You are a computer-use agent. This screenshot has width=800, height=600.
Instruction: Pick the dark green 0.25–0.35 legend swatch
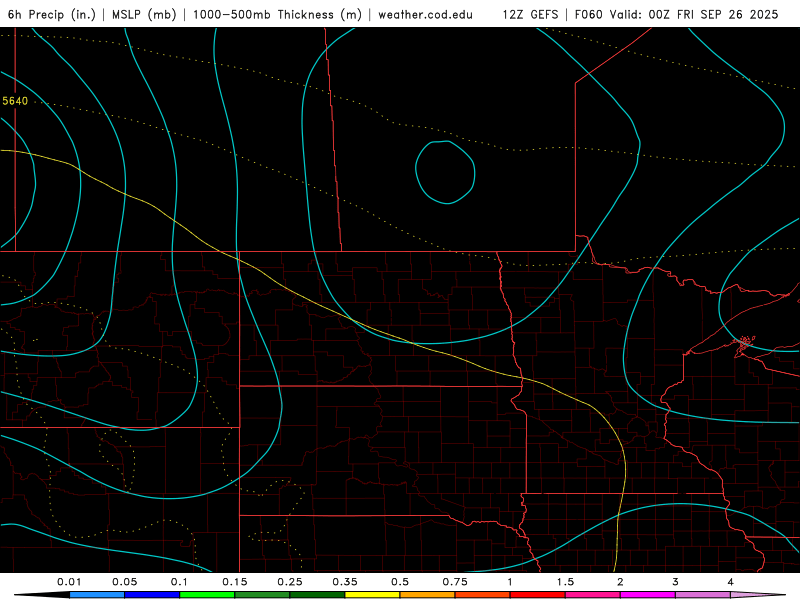tap(317, 595)
